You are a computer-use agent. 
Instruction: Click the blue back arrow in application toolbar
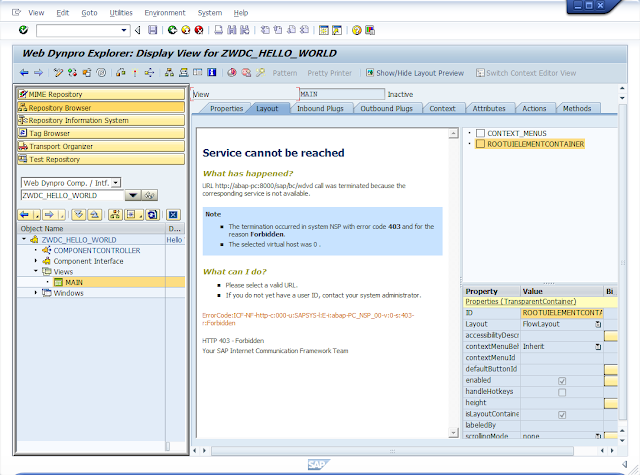[24, 73]
